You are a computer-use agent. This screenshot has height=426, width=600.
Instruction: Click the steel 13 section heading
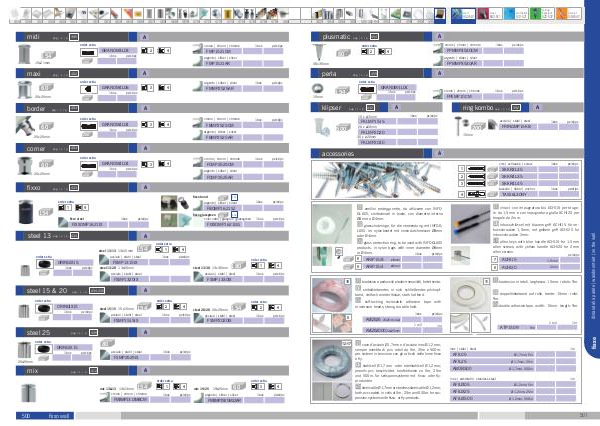(39, 236)
